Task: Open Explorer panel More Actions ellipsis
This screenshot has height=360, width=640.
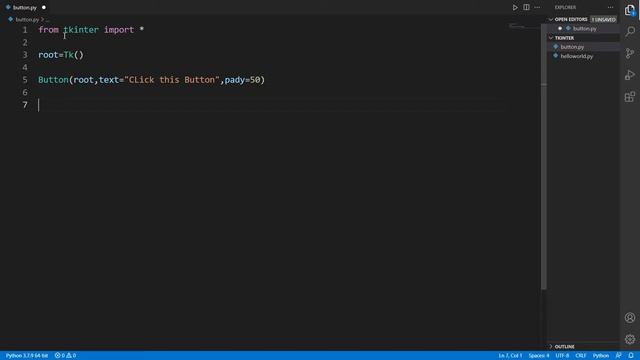Action: (x=610, y=7)
